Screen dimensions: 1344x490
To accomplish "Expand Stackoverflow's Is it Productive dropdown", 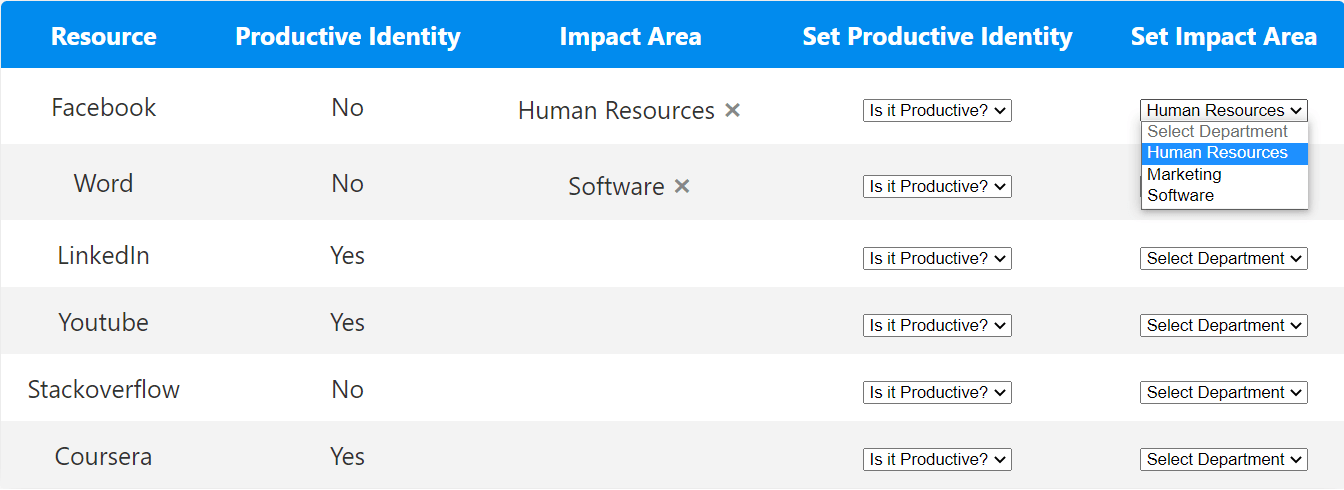I will point(937,392).
